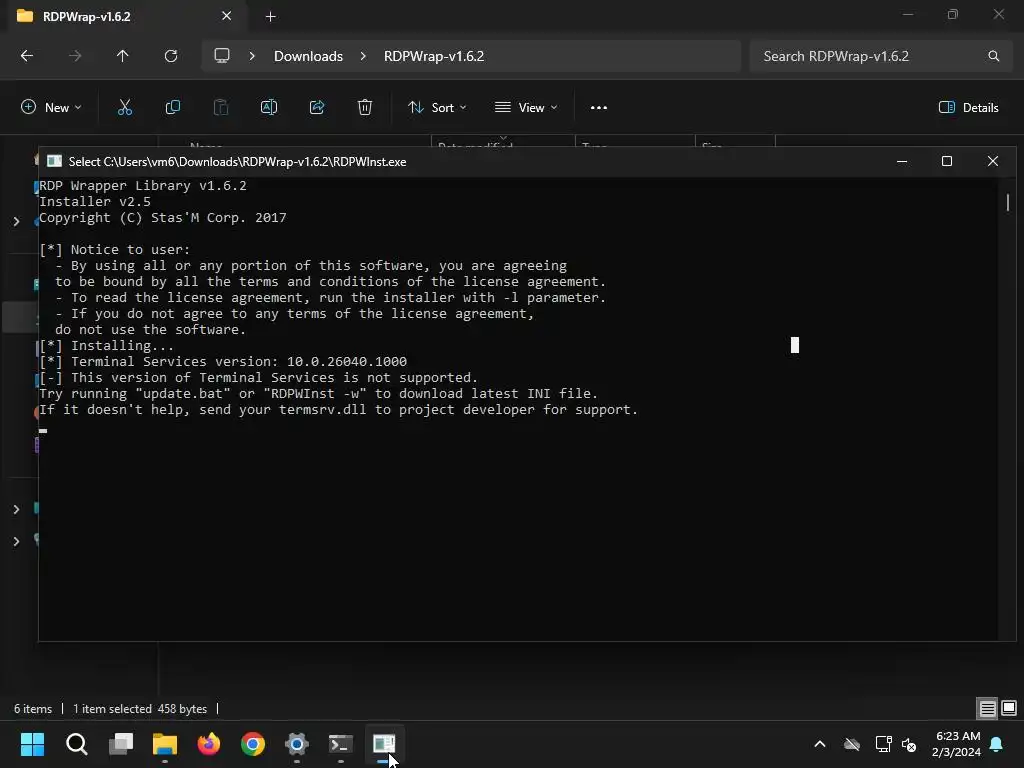
Task: Select RDPWInst console taskbar icon
Action: tap(384, 744)
